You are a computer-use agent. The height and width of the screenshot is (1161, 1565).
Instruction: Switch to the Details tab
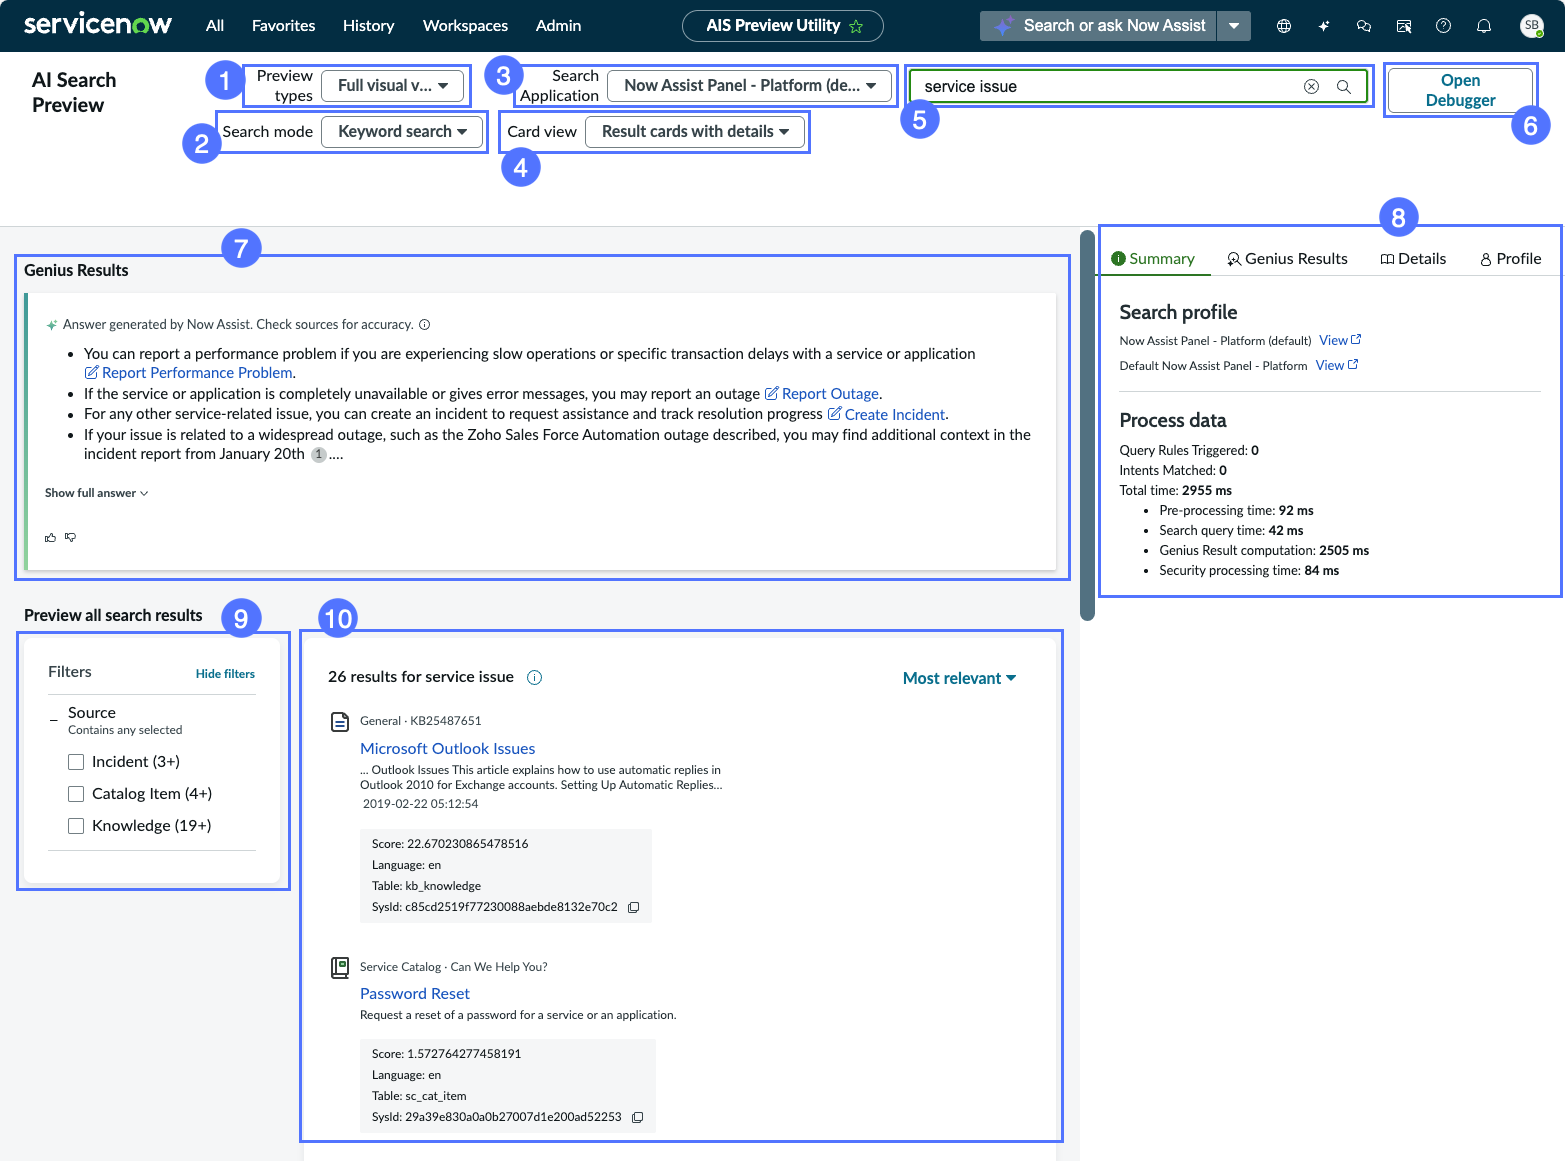click(x=1413, y=259)
